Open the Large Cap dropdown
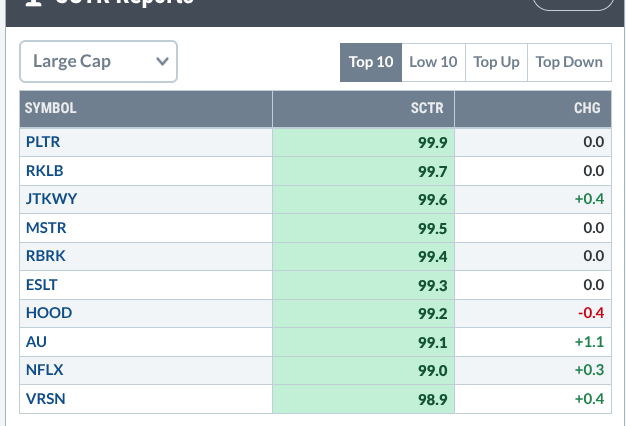The height and width of the screenshot is (426, 626). 98,61
